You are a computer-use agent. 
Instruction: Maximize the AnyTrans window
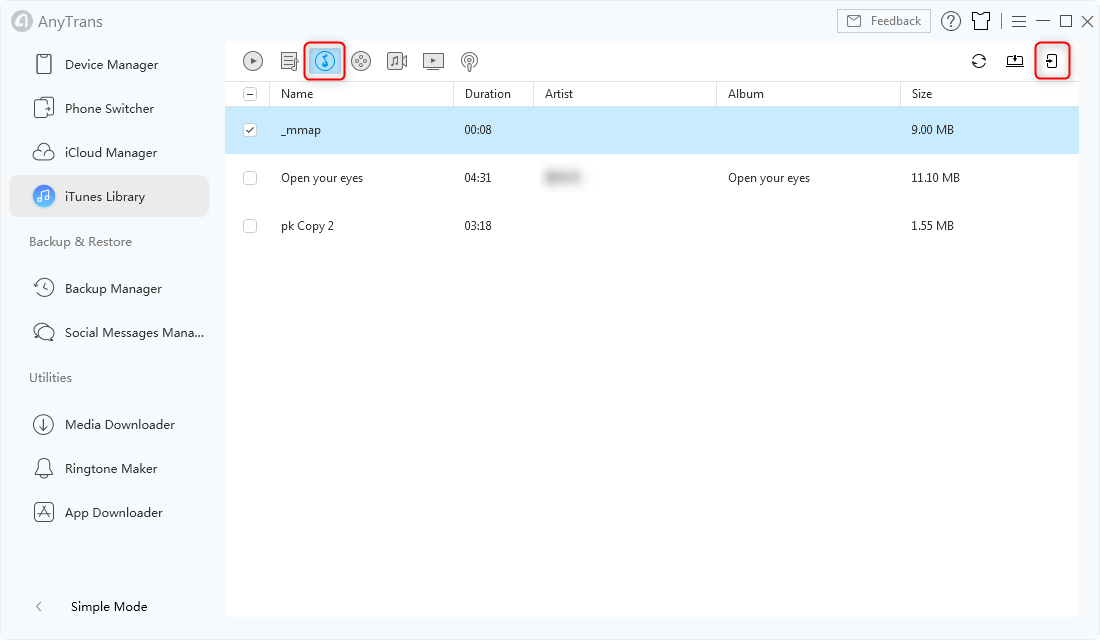click(1066, 21)
